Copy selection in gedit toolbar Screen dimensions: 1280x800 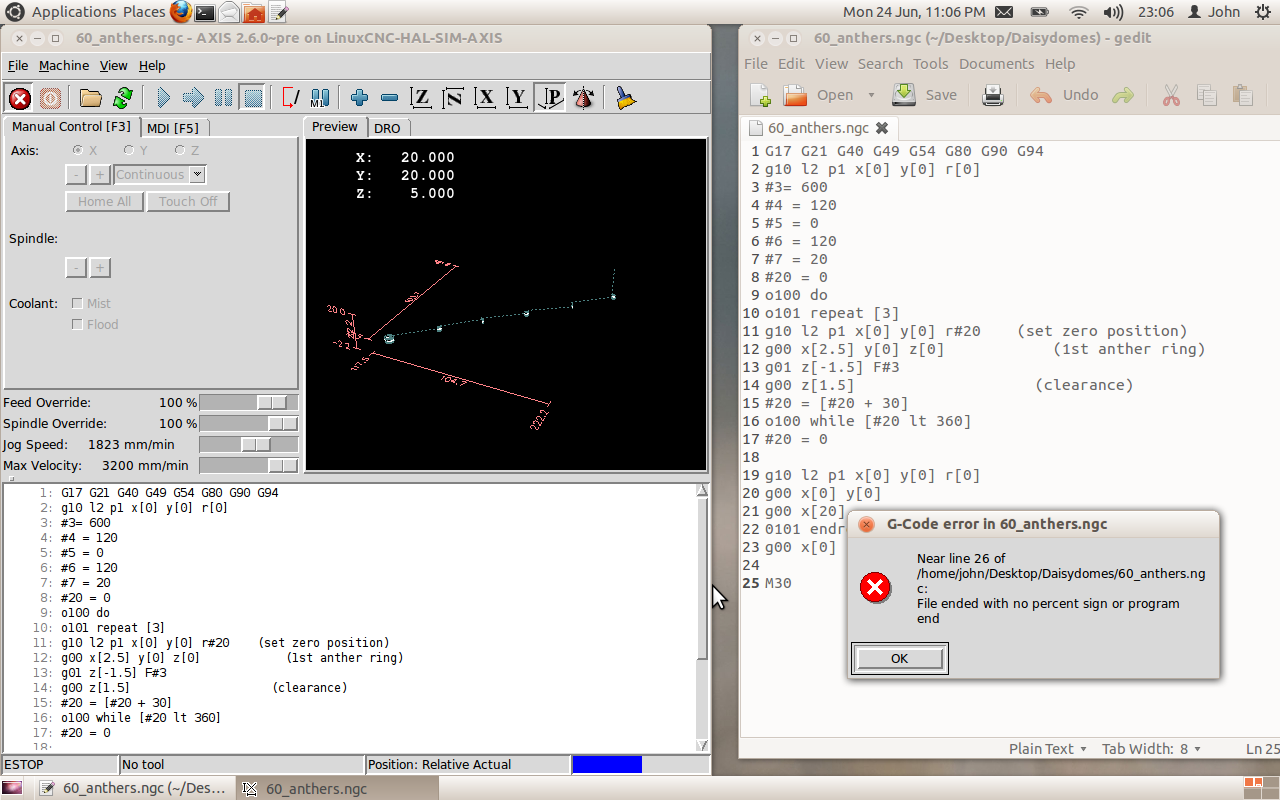(x=1207, y=95)
